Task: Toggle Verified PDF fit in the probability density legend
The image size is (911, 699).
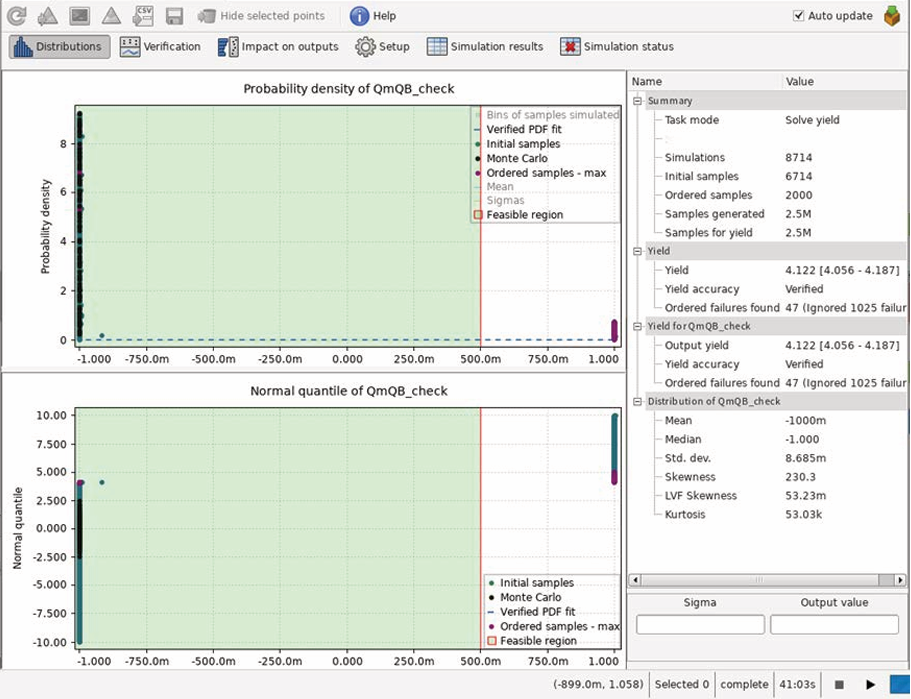Action: pos(518,130)
